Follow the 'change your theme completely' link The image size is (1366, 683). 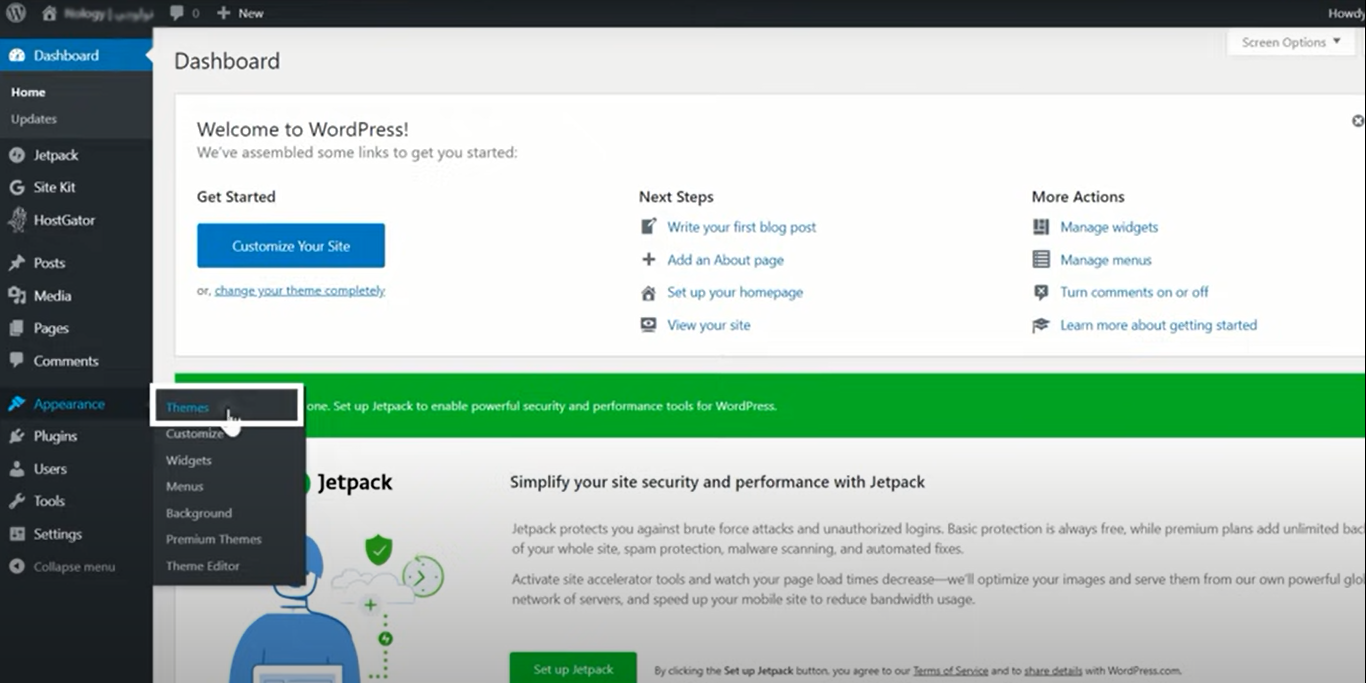(x=300, y=291)
